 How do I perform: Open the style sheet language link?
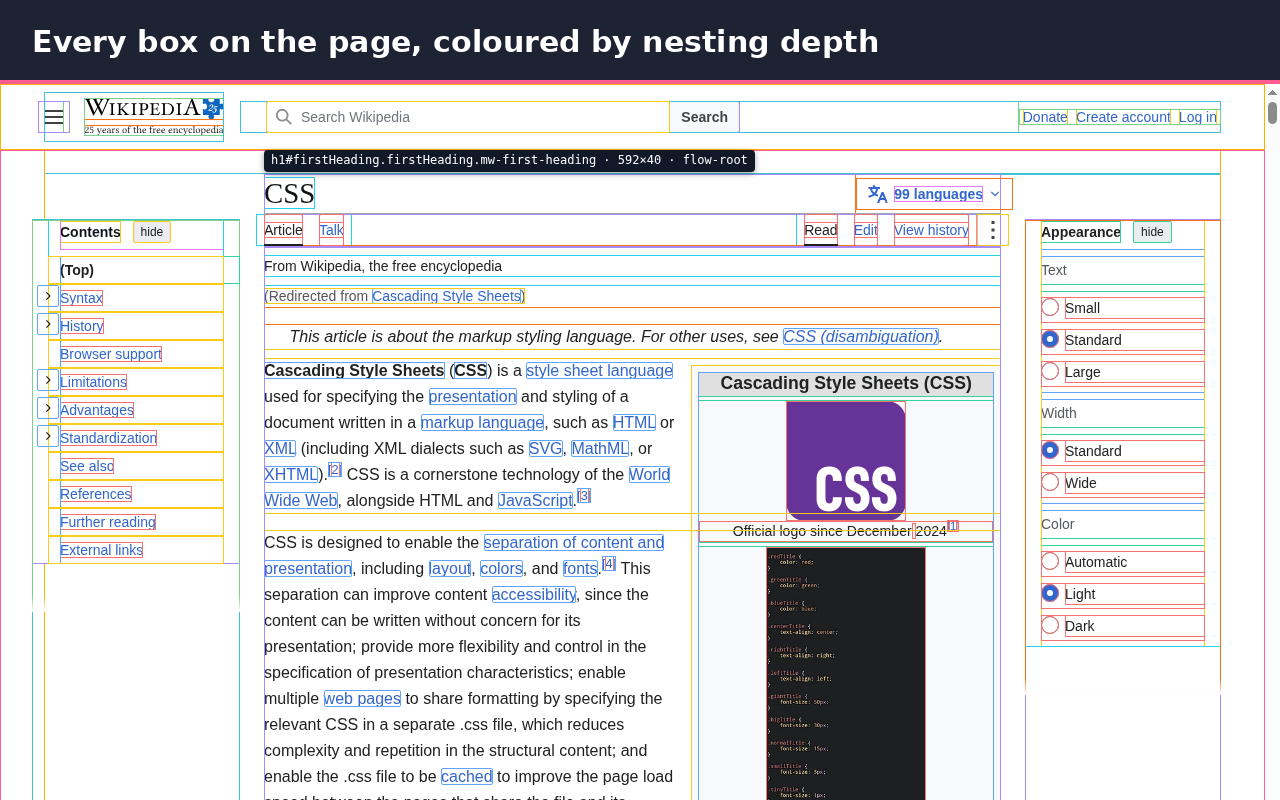tap(599, 371)
